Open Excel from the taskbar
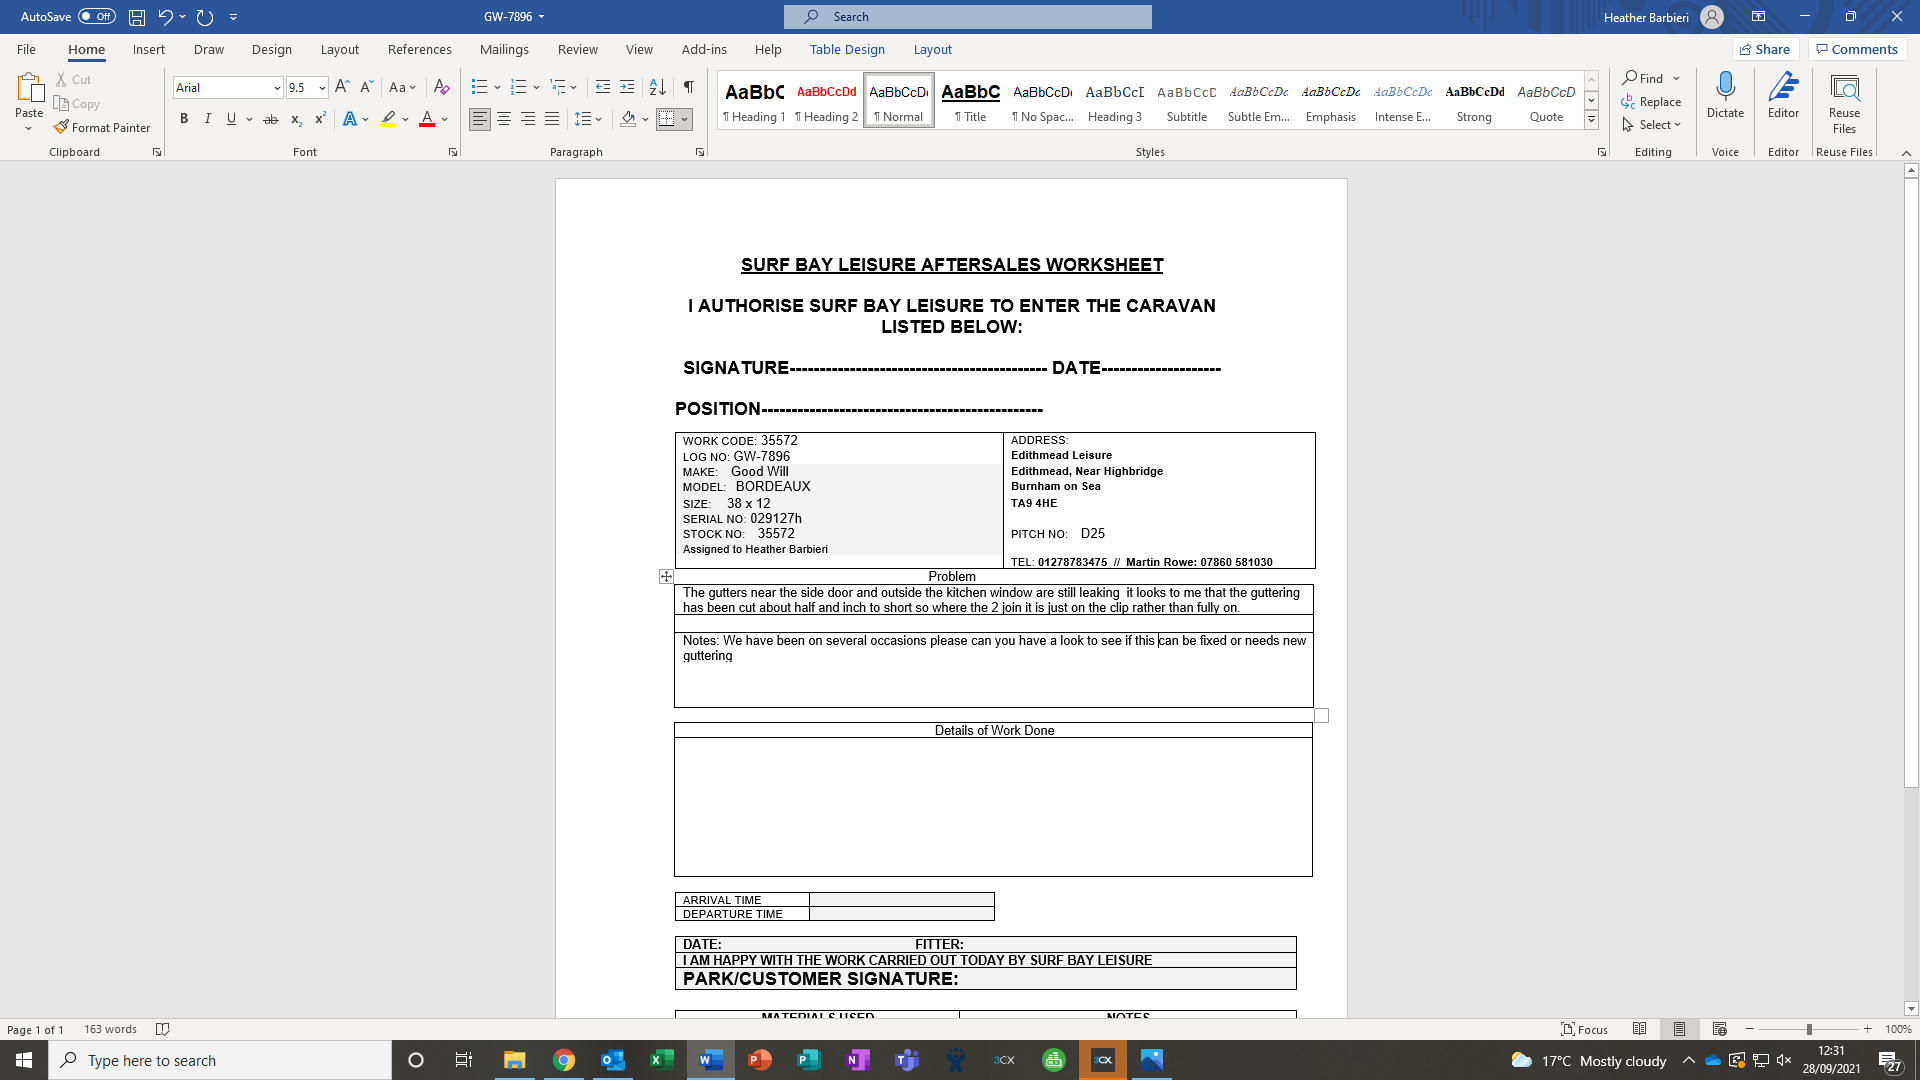Viewport: 1920px width, 1080px height. tap(661, 1060)
